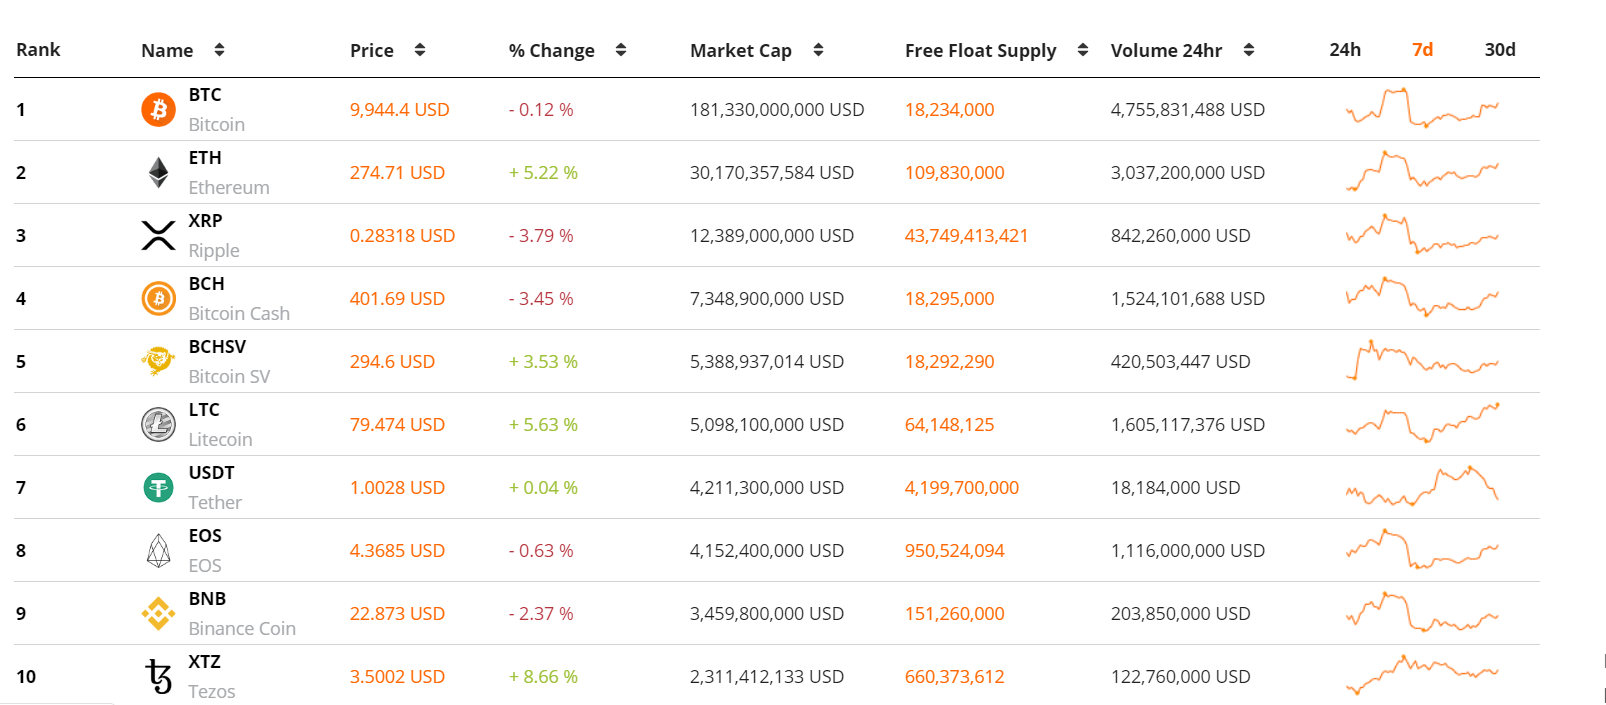Click the Tezos XTZ logo icon

[x=158, y=676]
